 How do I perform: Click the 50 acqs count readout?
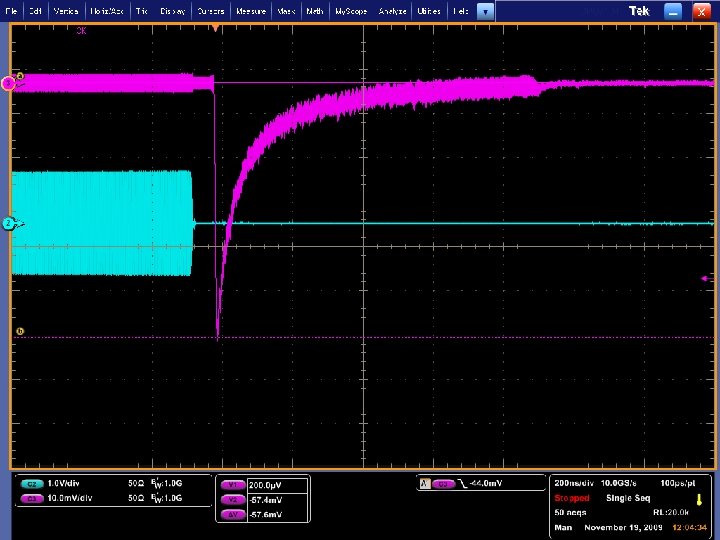tap(570, 512)
